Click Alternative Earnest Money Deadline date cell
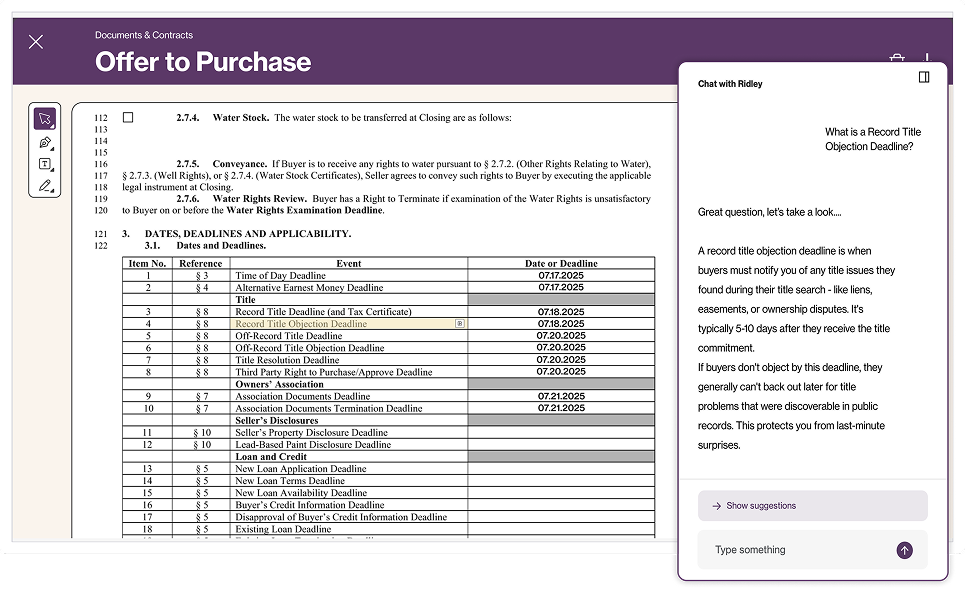 (561, 287)
